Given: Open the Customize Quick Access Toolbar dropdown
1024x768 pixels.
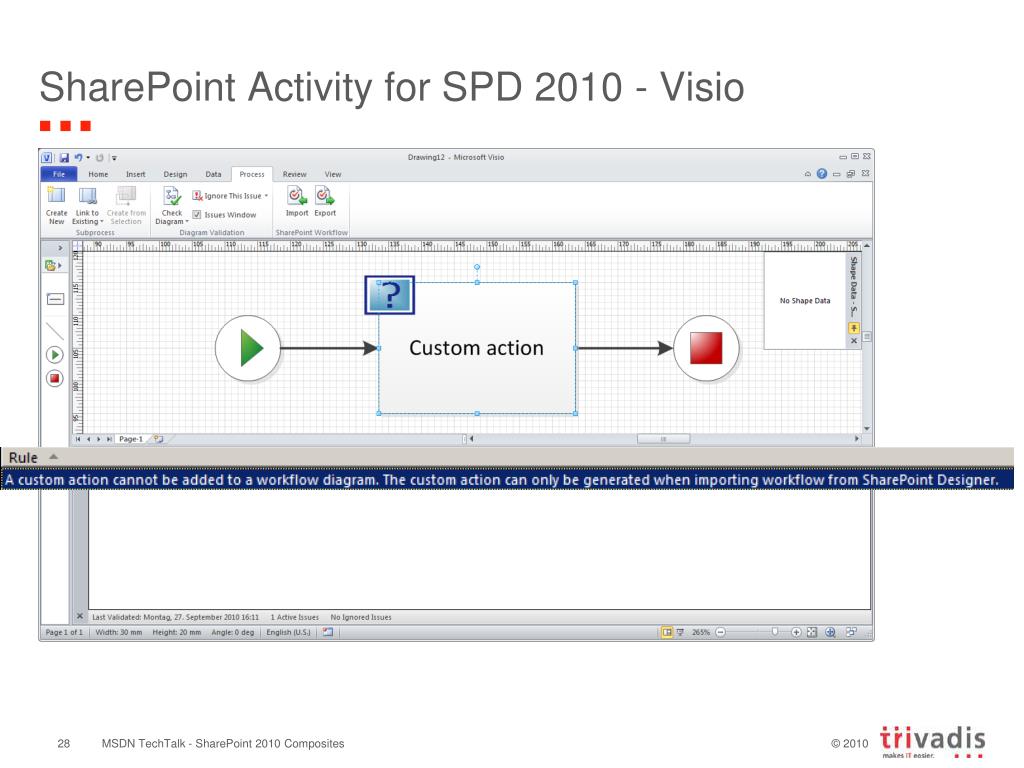Looking at the screenshot, I should point(114,158).
